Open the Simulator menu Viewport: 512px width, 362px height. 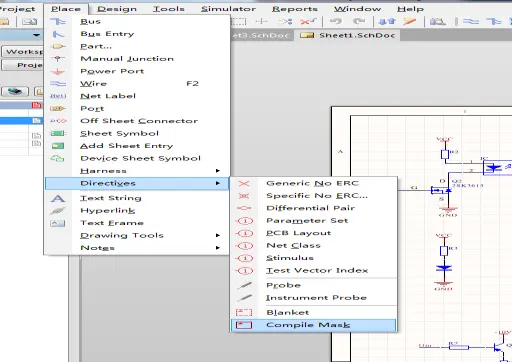[x=228, y=9]
